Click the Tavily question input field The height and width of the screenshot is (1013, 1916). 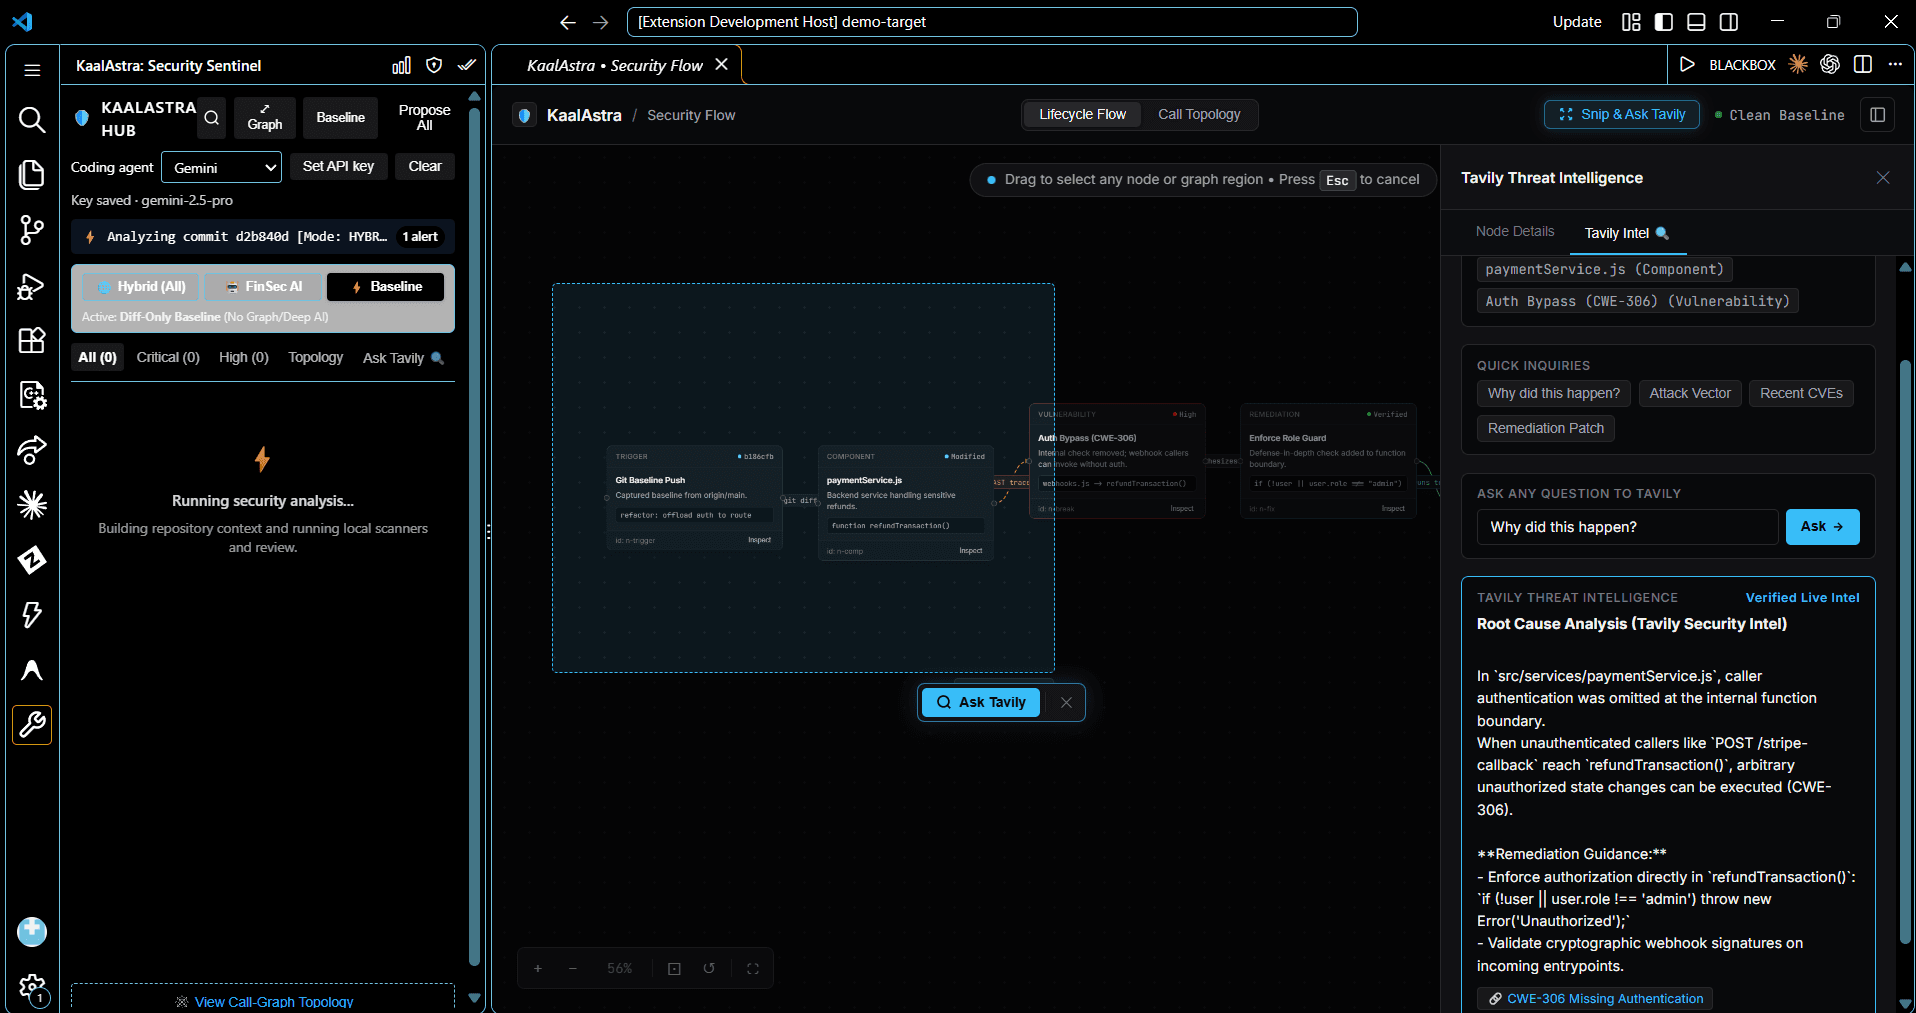click(x=1627, y=528)
